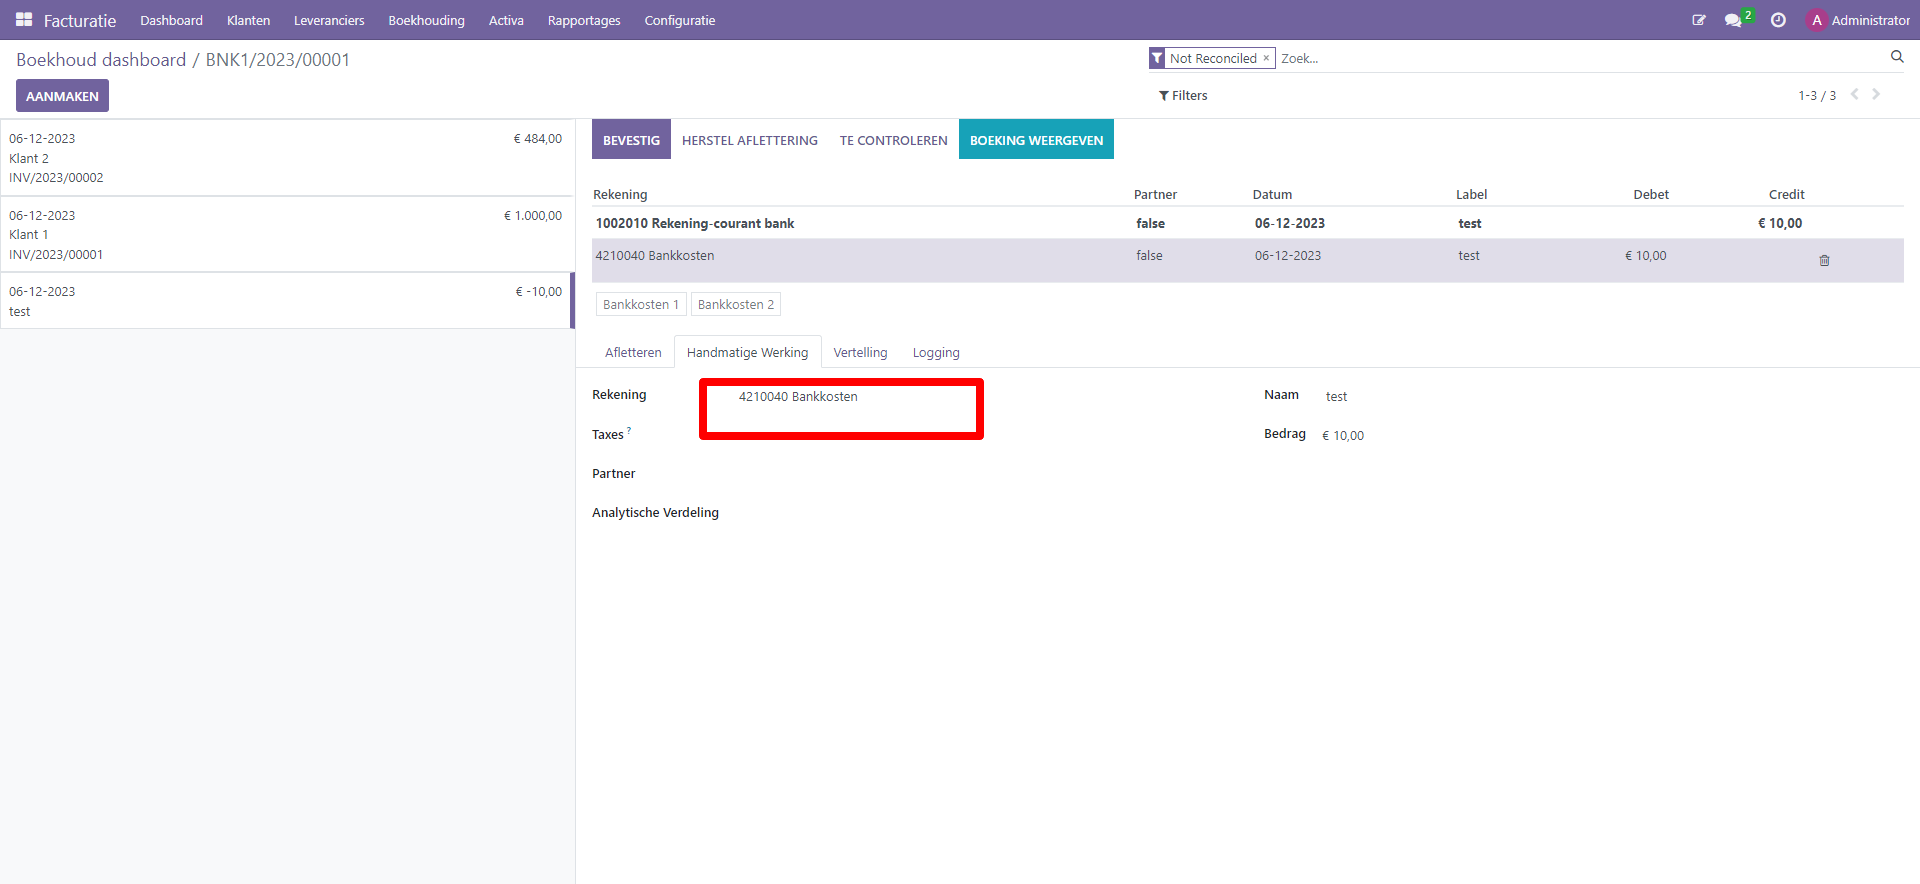Click the Rekening field with 4210040 Bankkosten
1920x884 pixels.
840,397
